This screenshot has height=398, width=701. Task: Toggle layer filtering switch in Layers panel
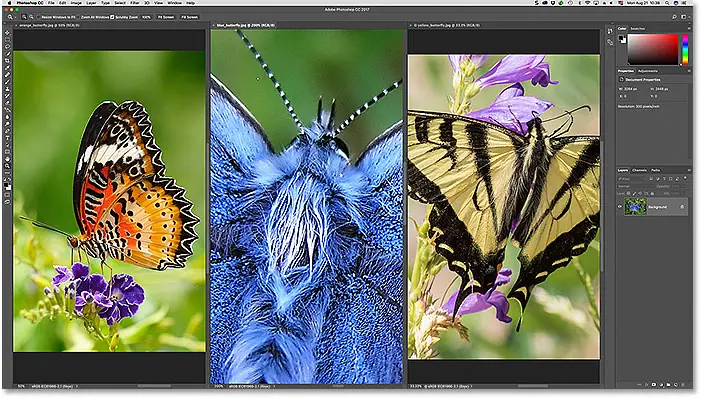click(685, 178)
